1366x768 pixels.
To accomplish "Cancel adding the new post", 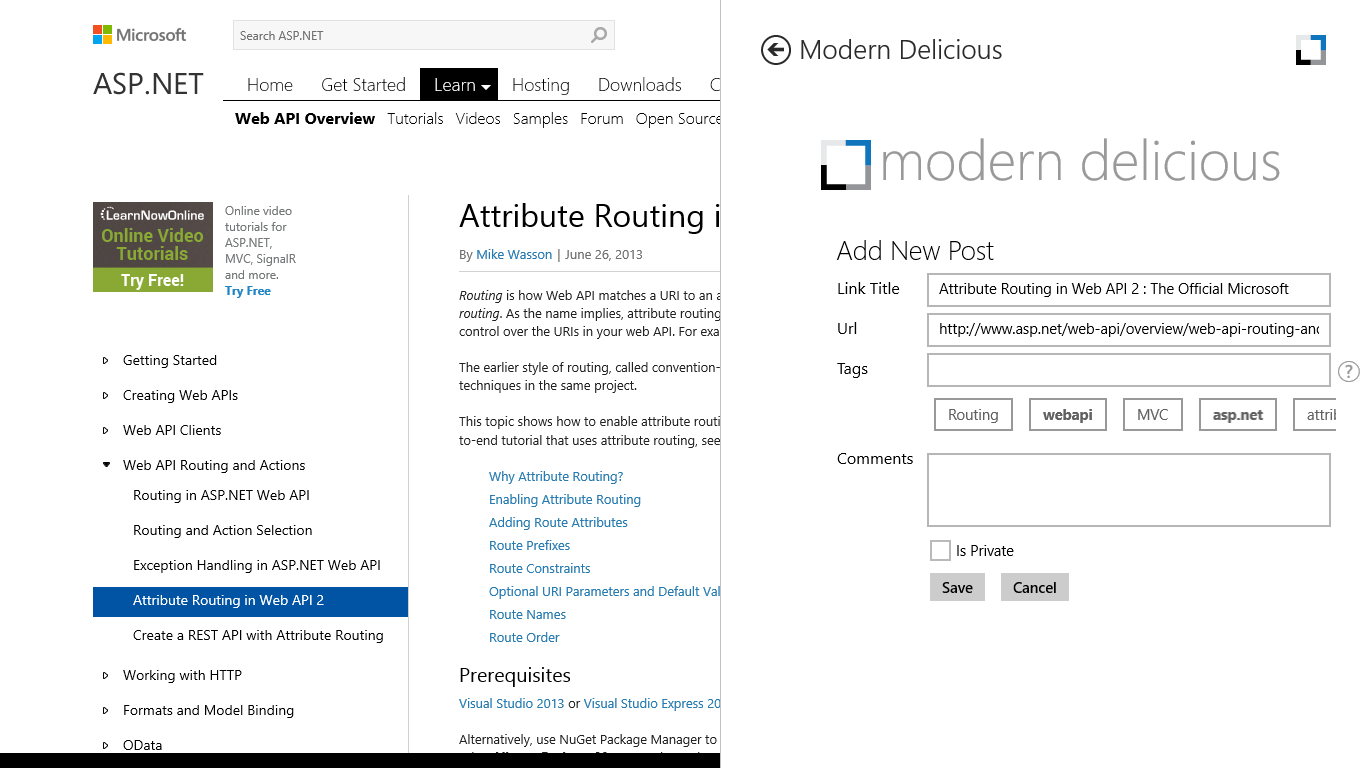I will [1035, 587].
